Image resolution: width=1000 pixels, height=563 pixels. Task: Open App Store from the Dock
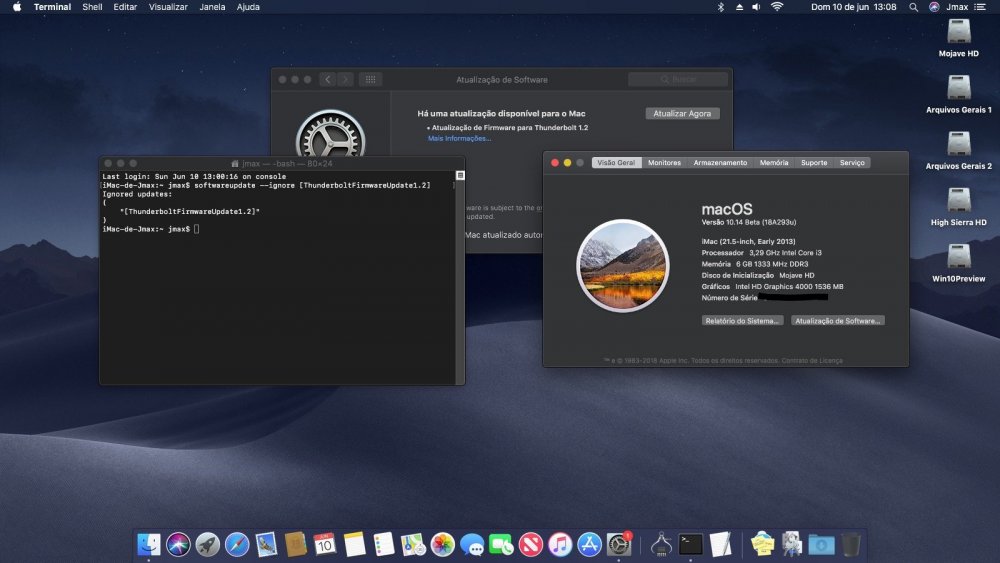pos(589,545)
